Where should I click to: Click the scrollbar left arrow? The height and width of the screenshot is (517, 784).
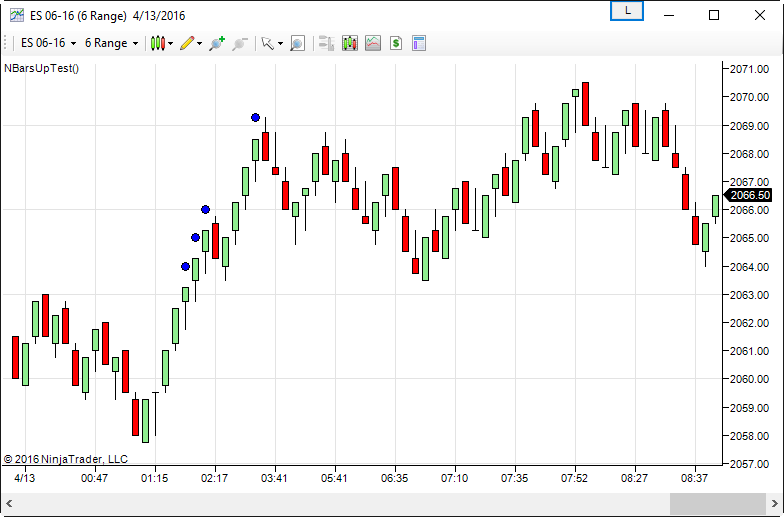pos(9,503)
